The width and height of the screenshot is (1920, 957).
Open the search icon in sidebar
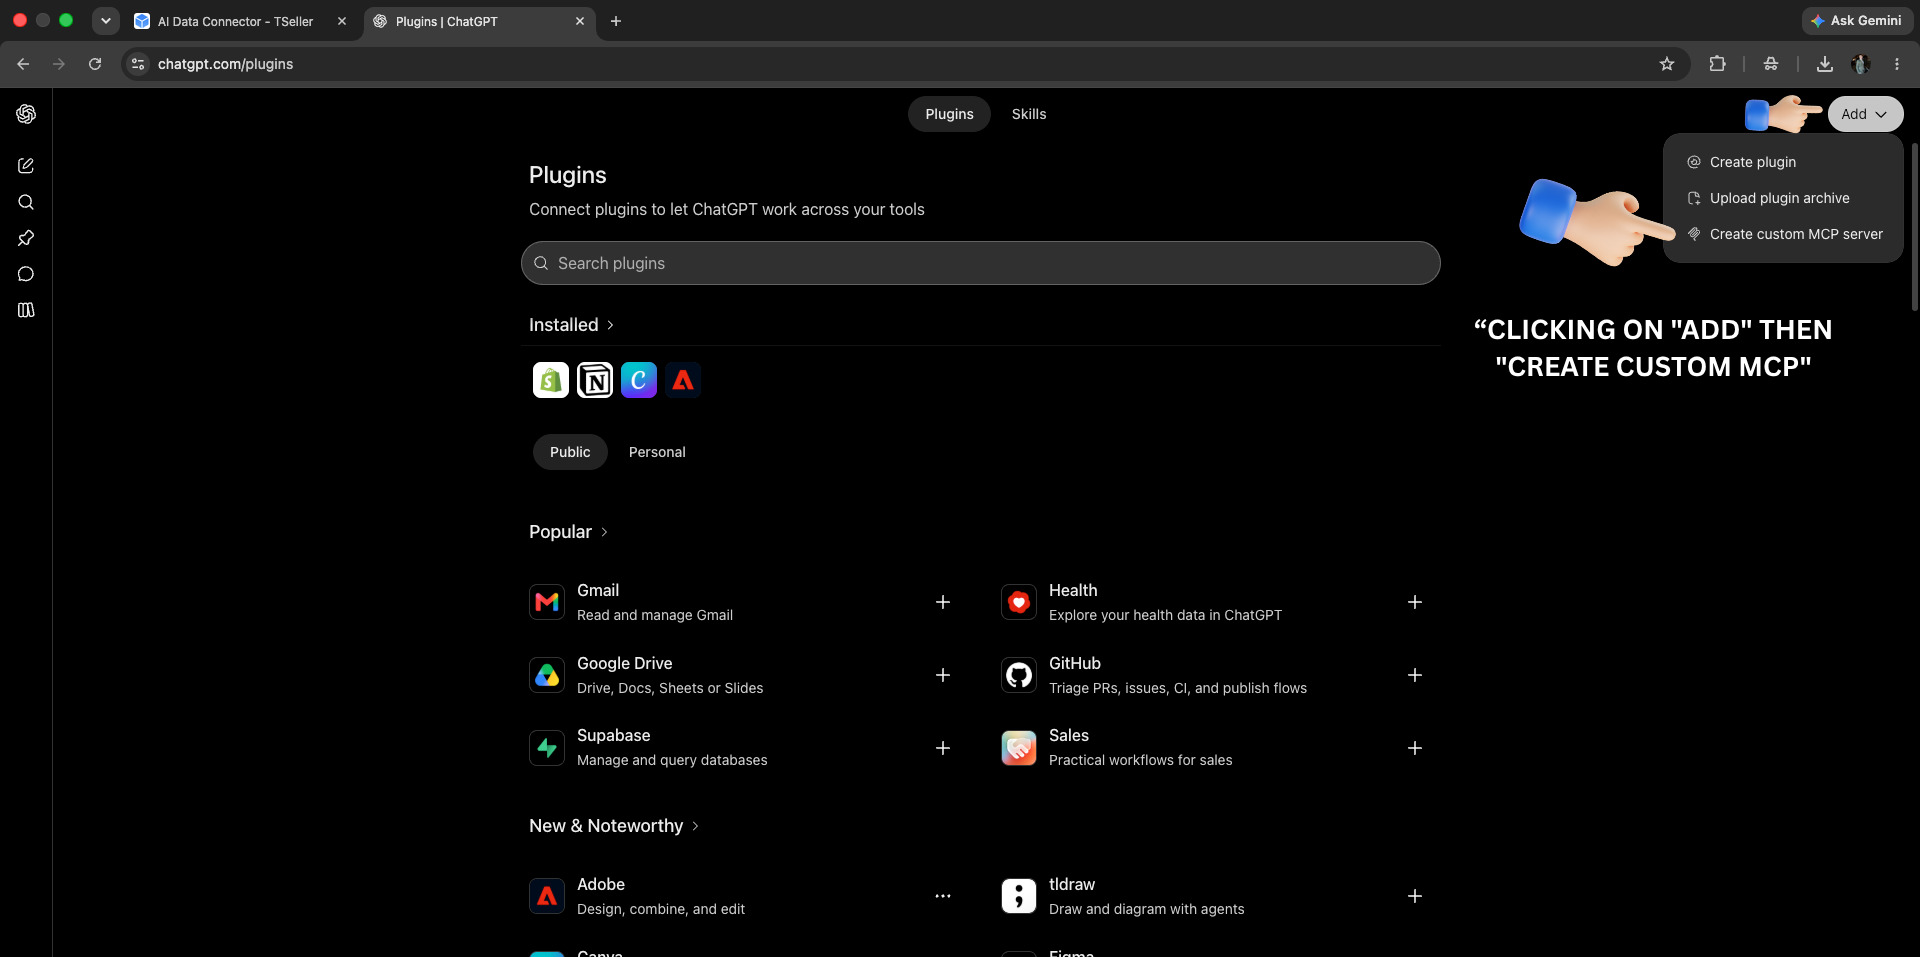click(26, 202)
